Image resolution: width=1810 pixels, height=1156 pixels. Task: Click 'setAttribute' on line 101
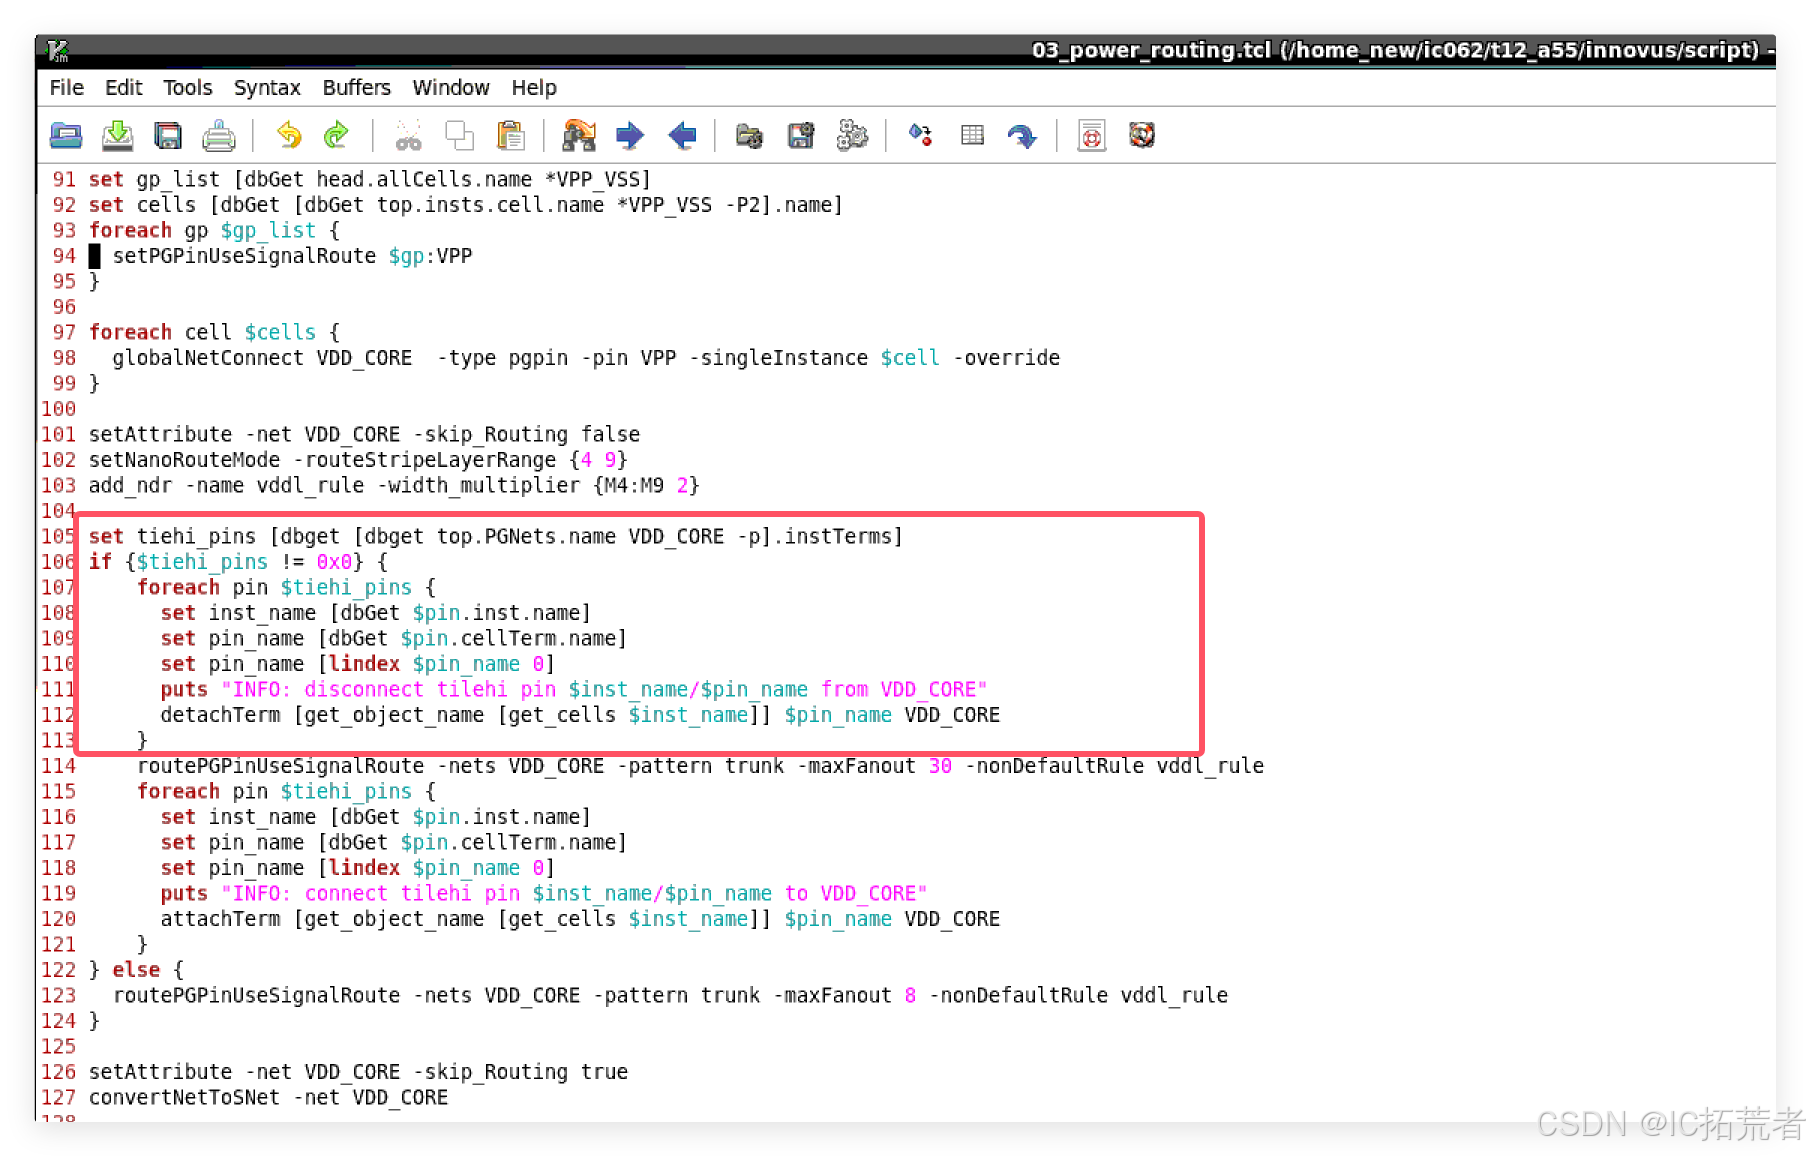tap(160, 434)
